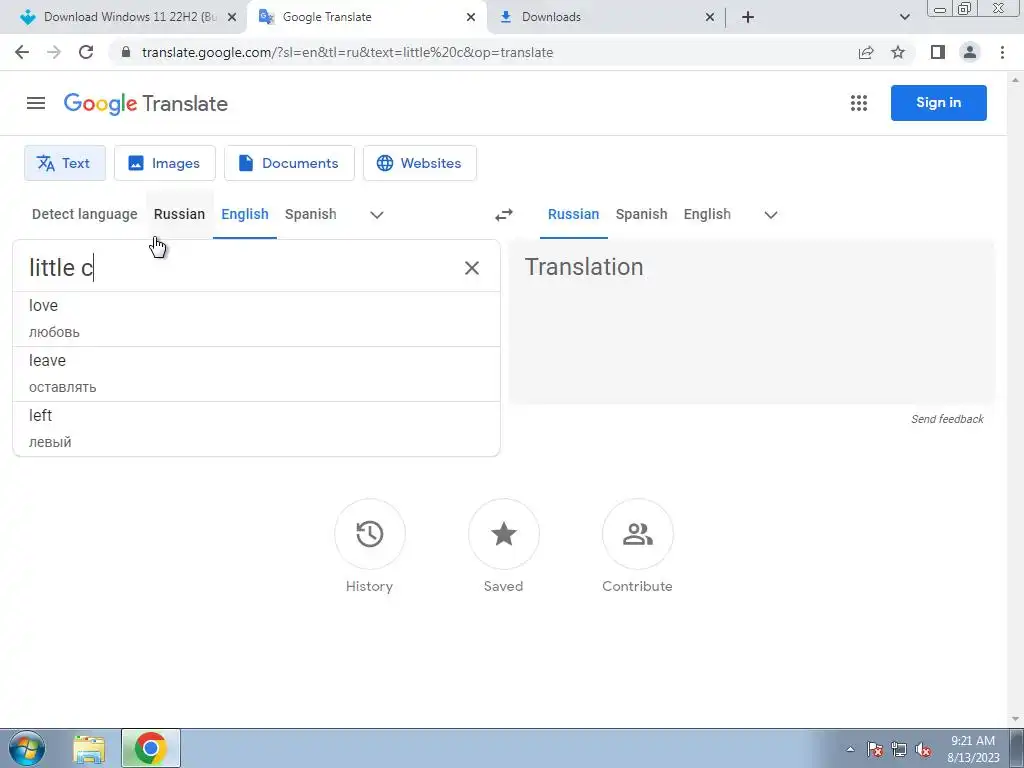Open the Contribute icon
1024x768 pixels.
tap(637, 534)
